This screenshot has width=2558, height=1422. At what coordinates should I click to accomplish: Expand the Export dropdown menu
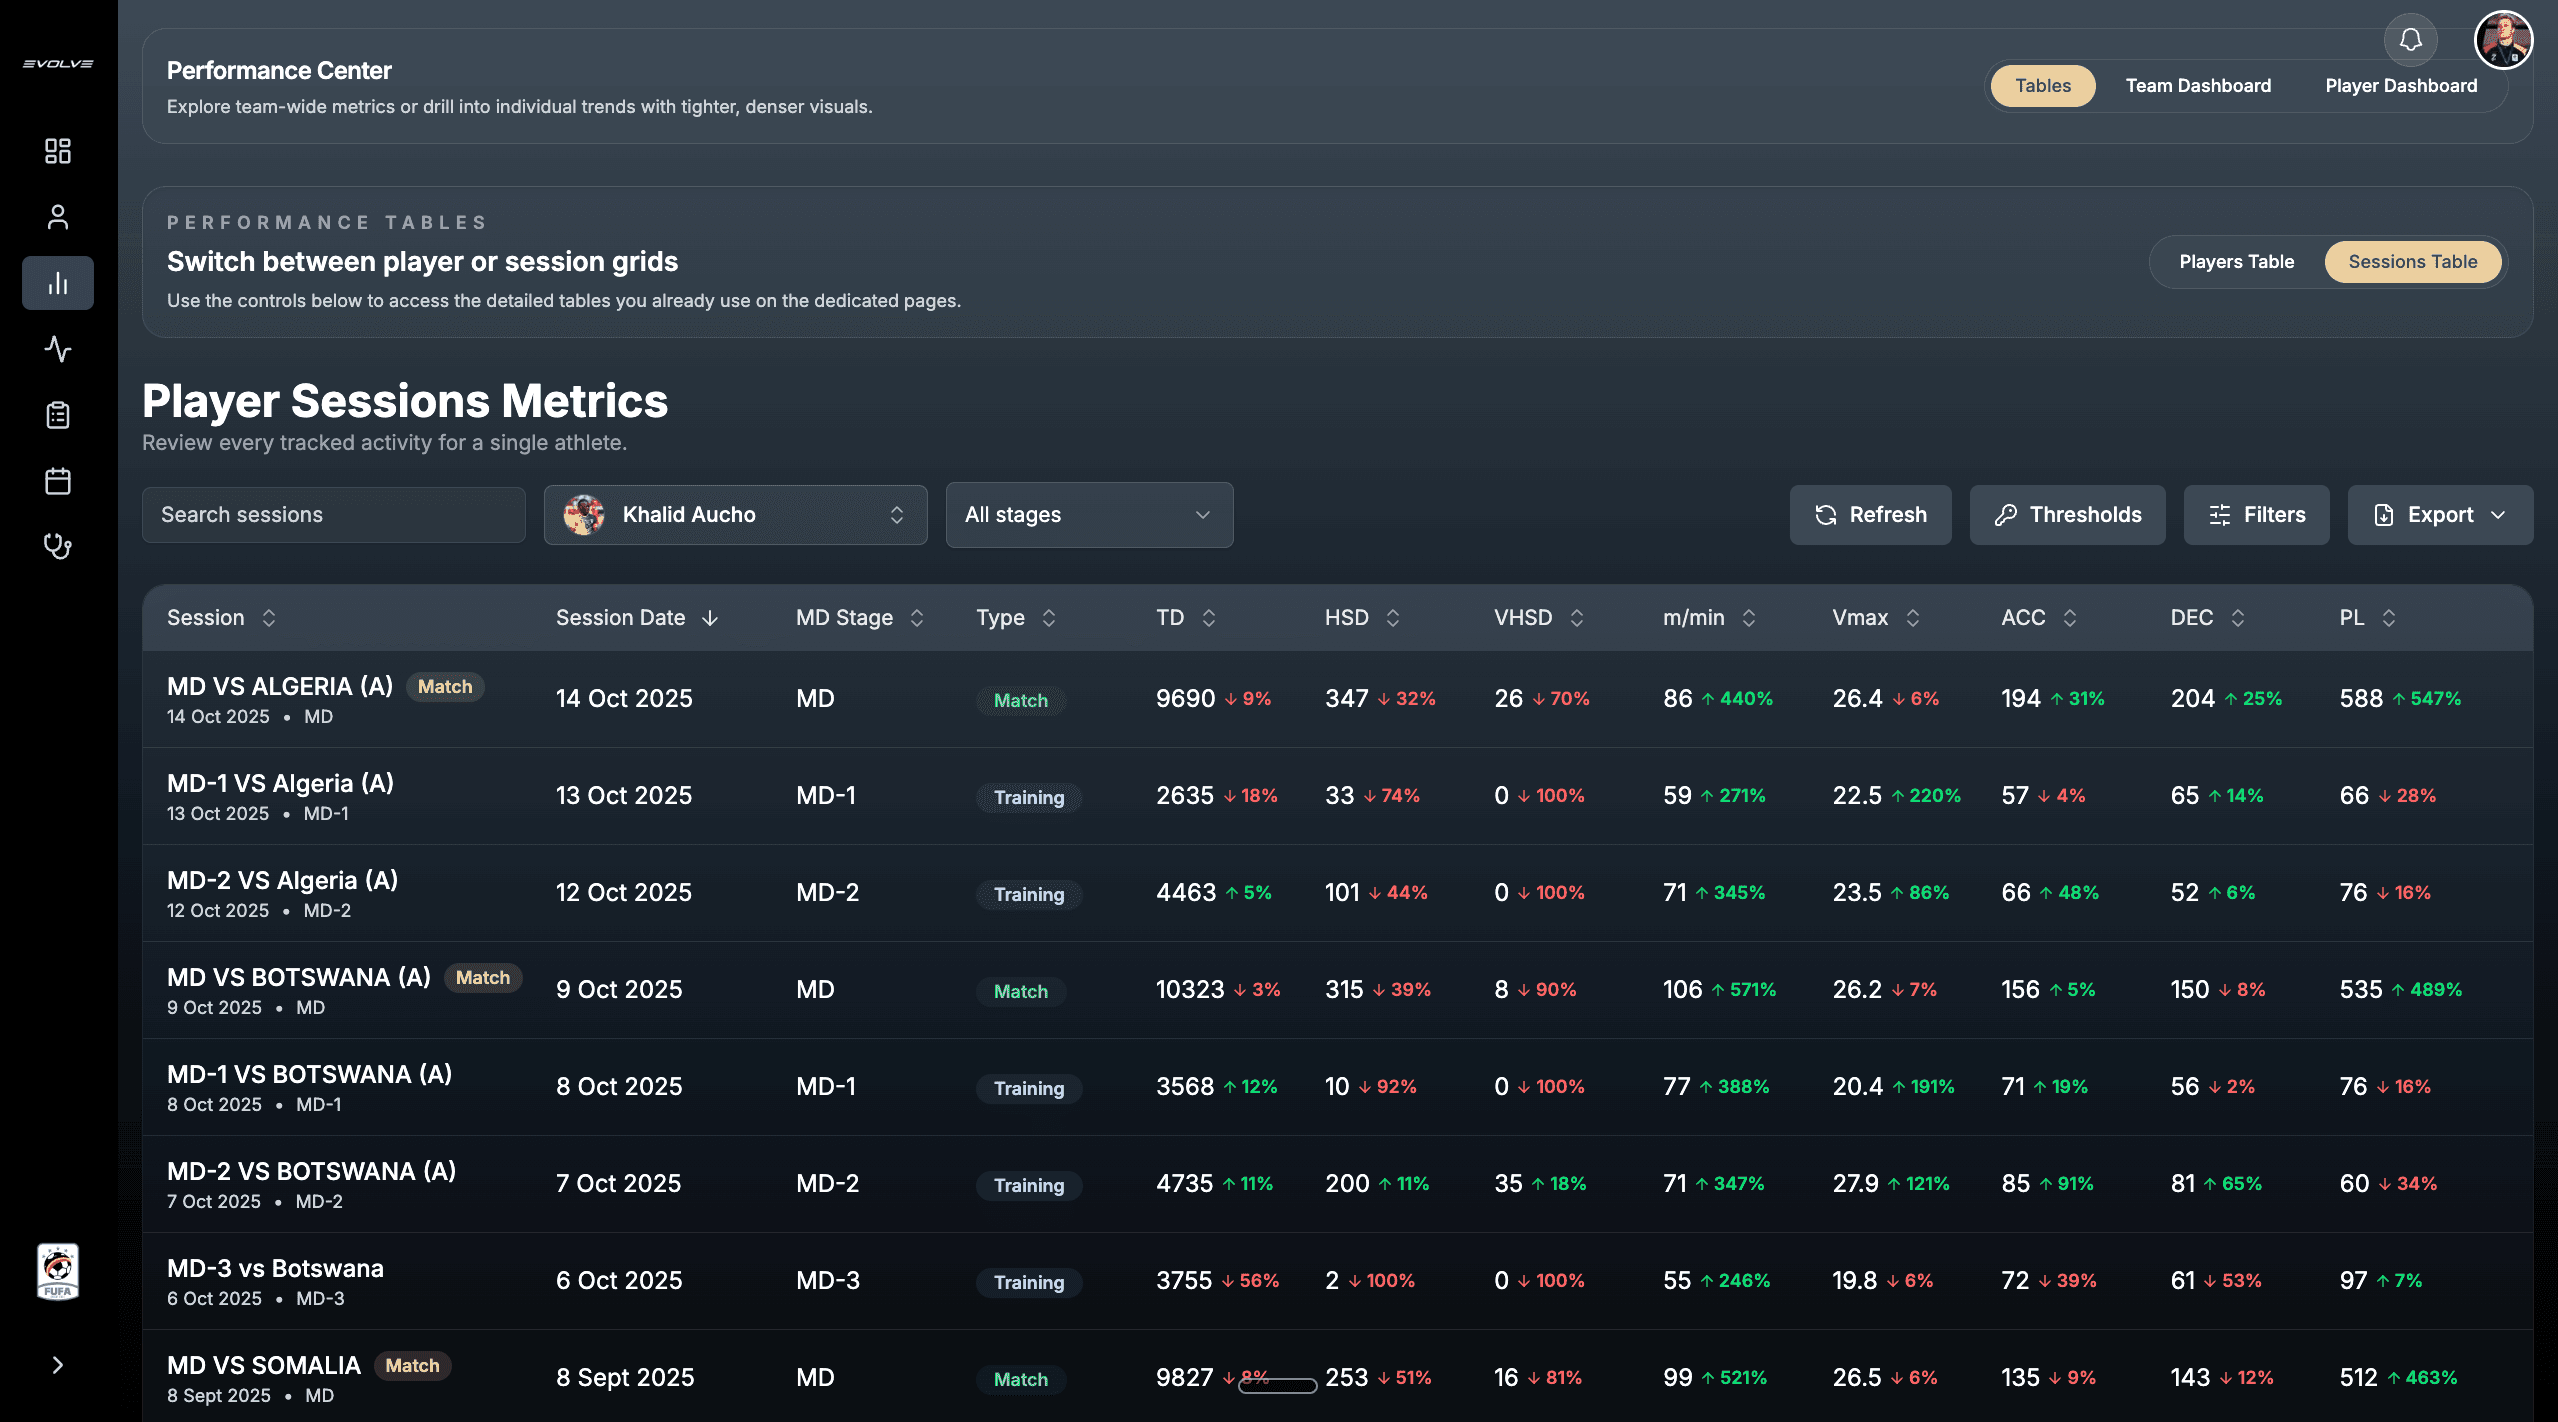pos(2439,515)
